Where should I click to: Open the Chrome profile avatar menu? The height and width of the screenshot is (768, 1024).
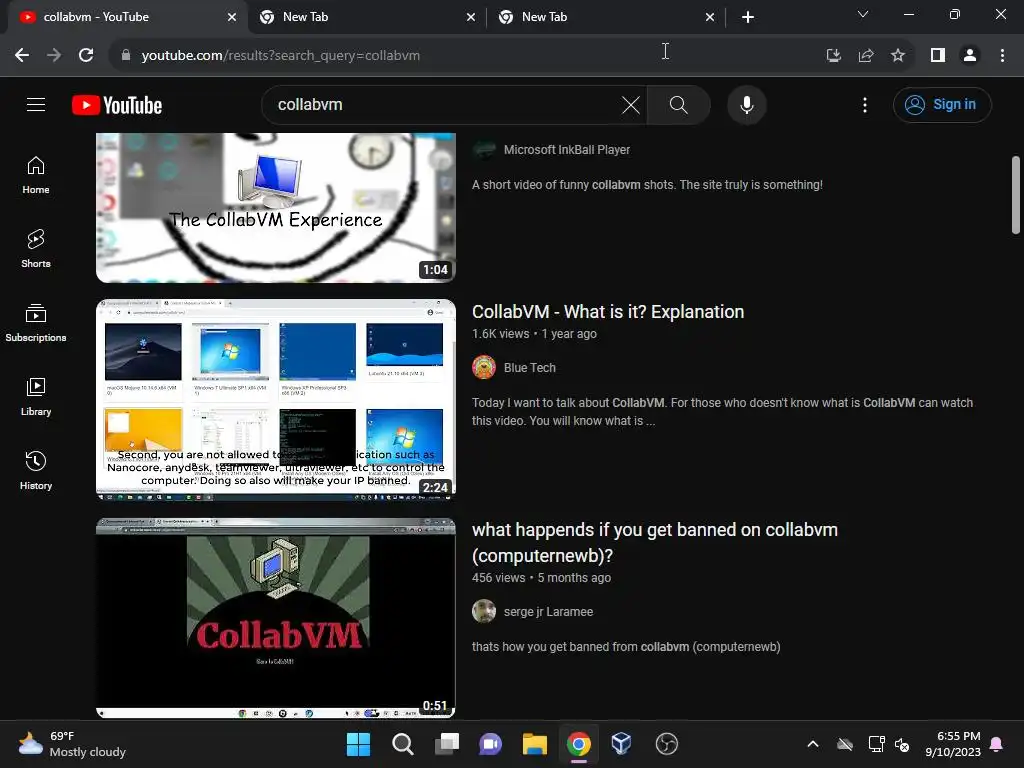pos(970,55)
